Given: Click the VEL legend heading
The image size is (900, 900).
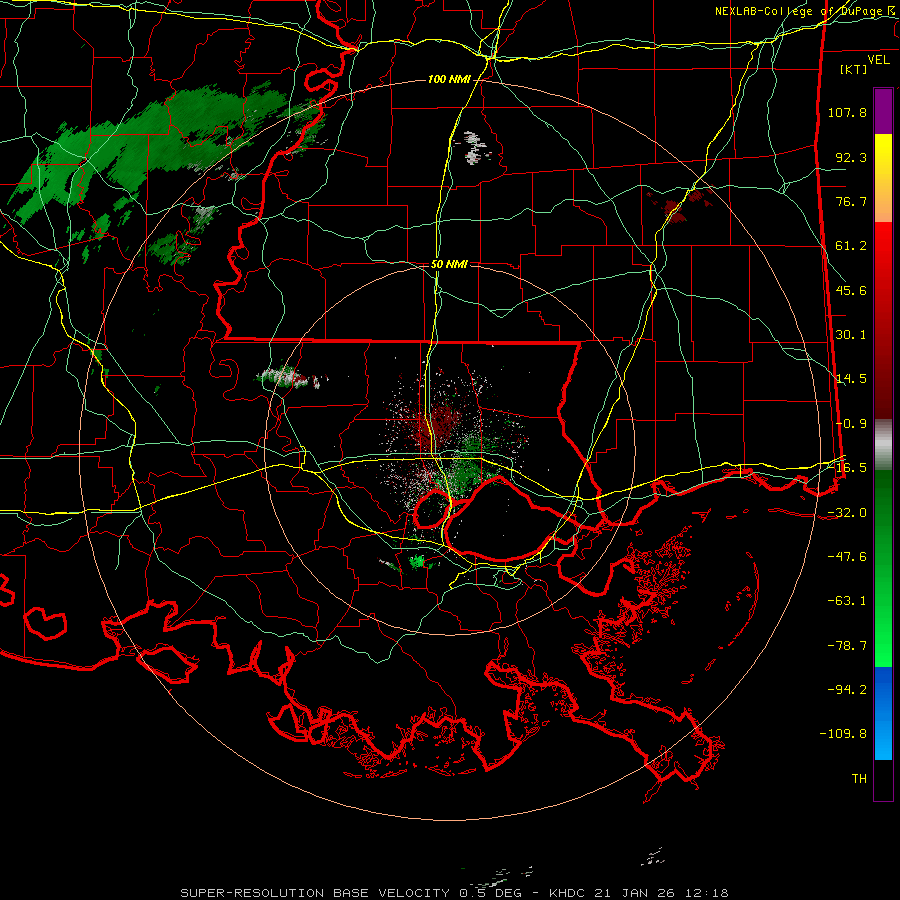Looking at the screenshot, I should pos(878,60).
